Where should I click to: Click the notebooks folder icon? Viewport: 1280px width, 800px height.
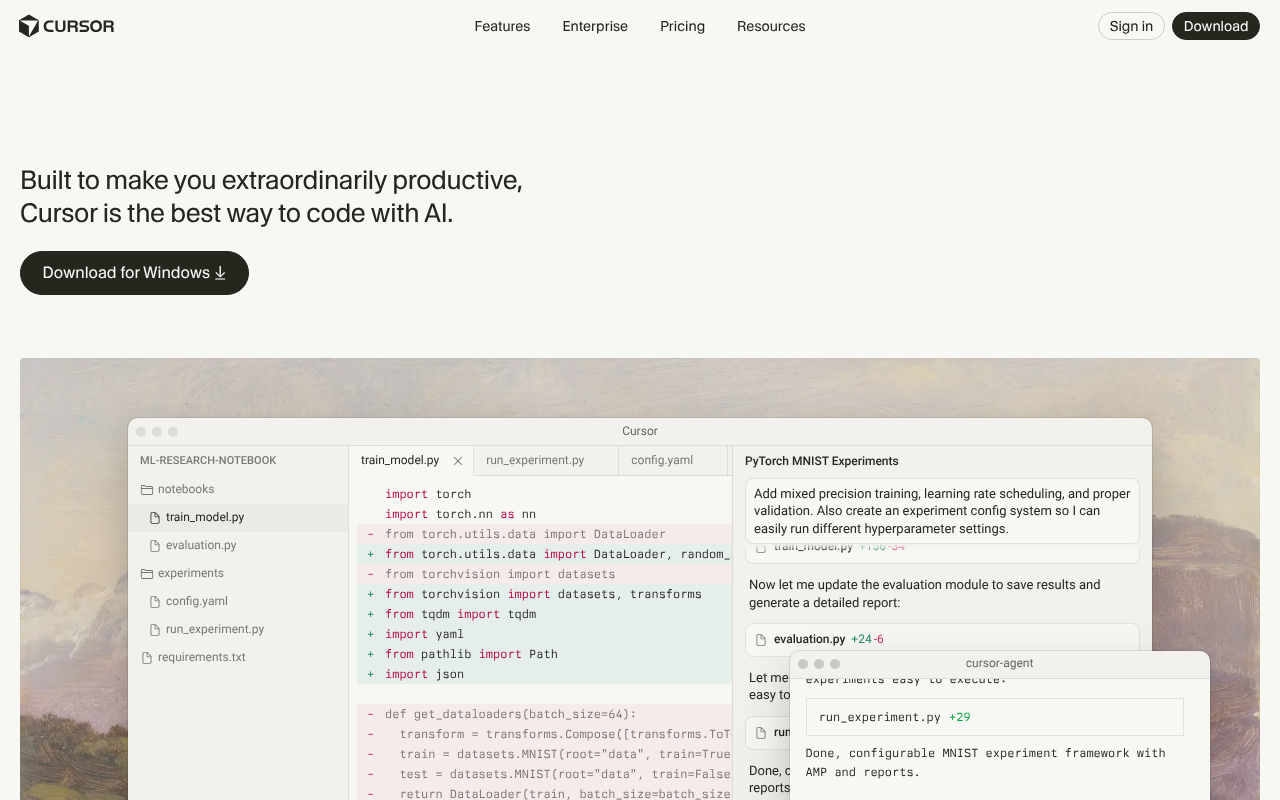click(x=147, y=490)
